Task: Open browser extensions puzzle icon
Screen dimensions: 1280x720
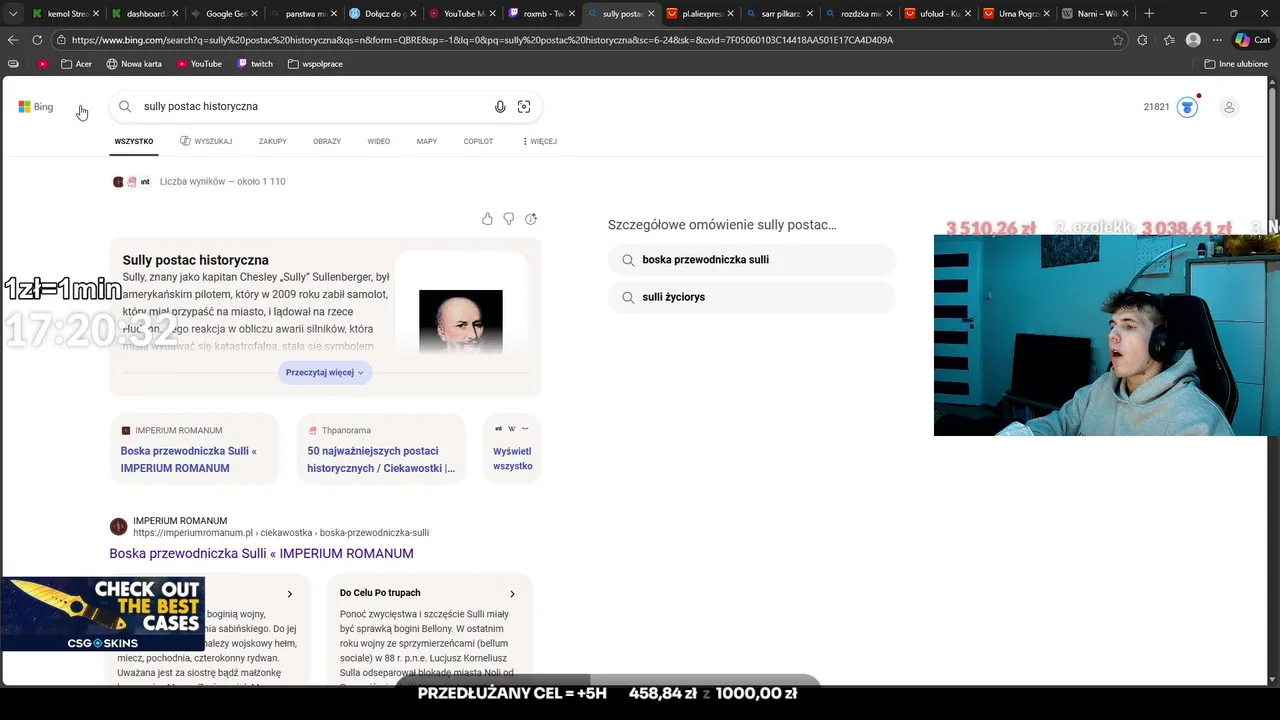Action: (1143, 40)
